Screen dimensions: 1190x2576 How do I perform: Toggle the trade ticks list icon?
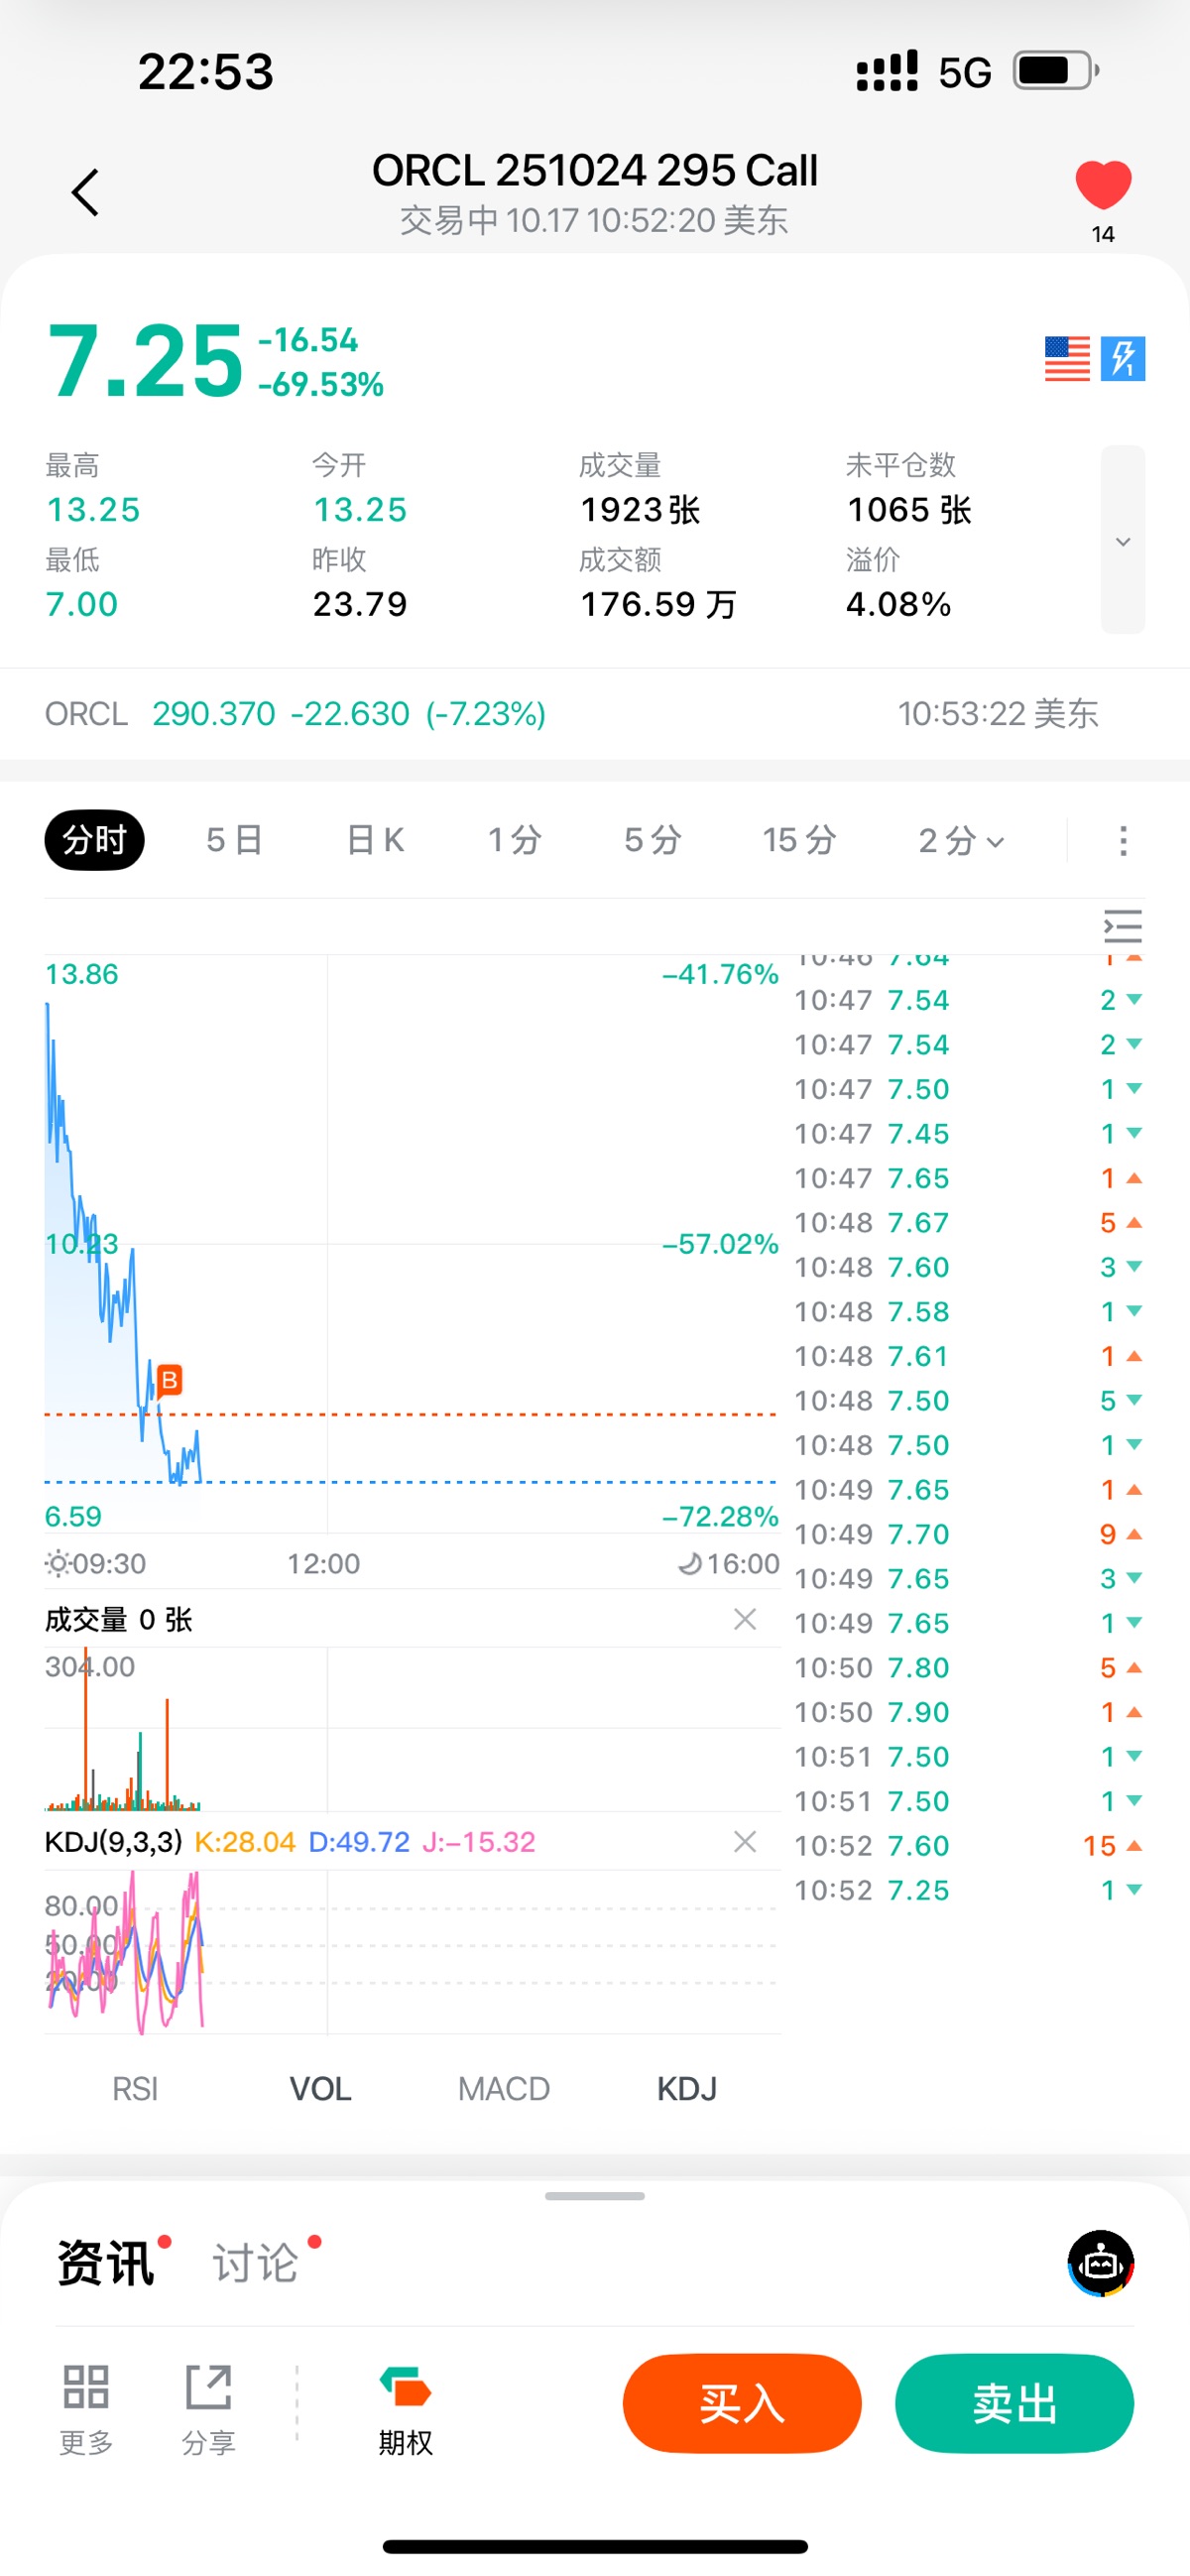click(x=1122, y=926)
